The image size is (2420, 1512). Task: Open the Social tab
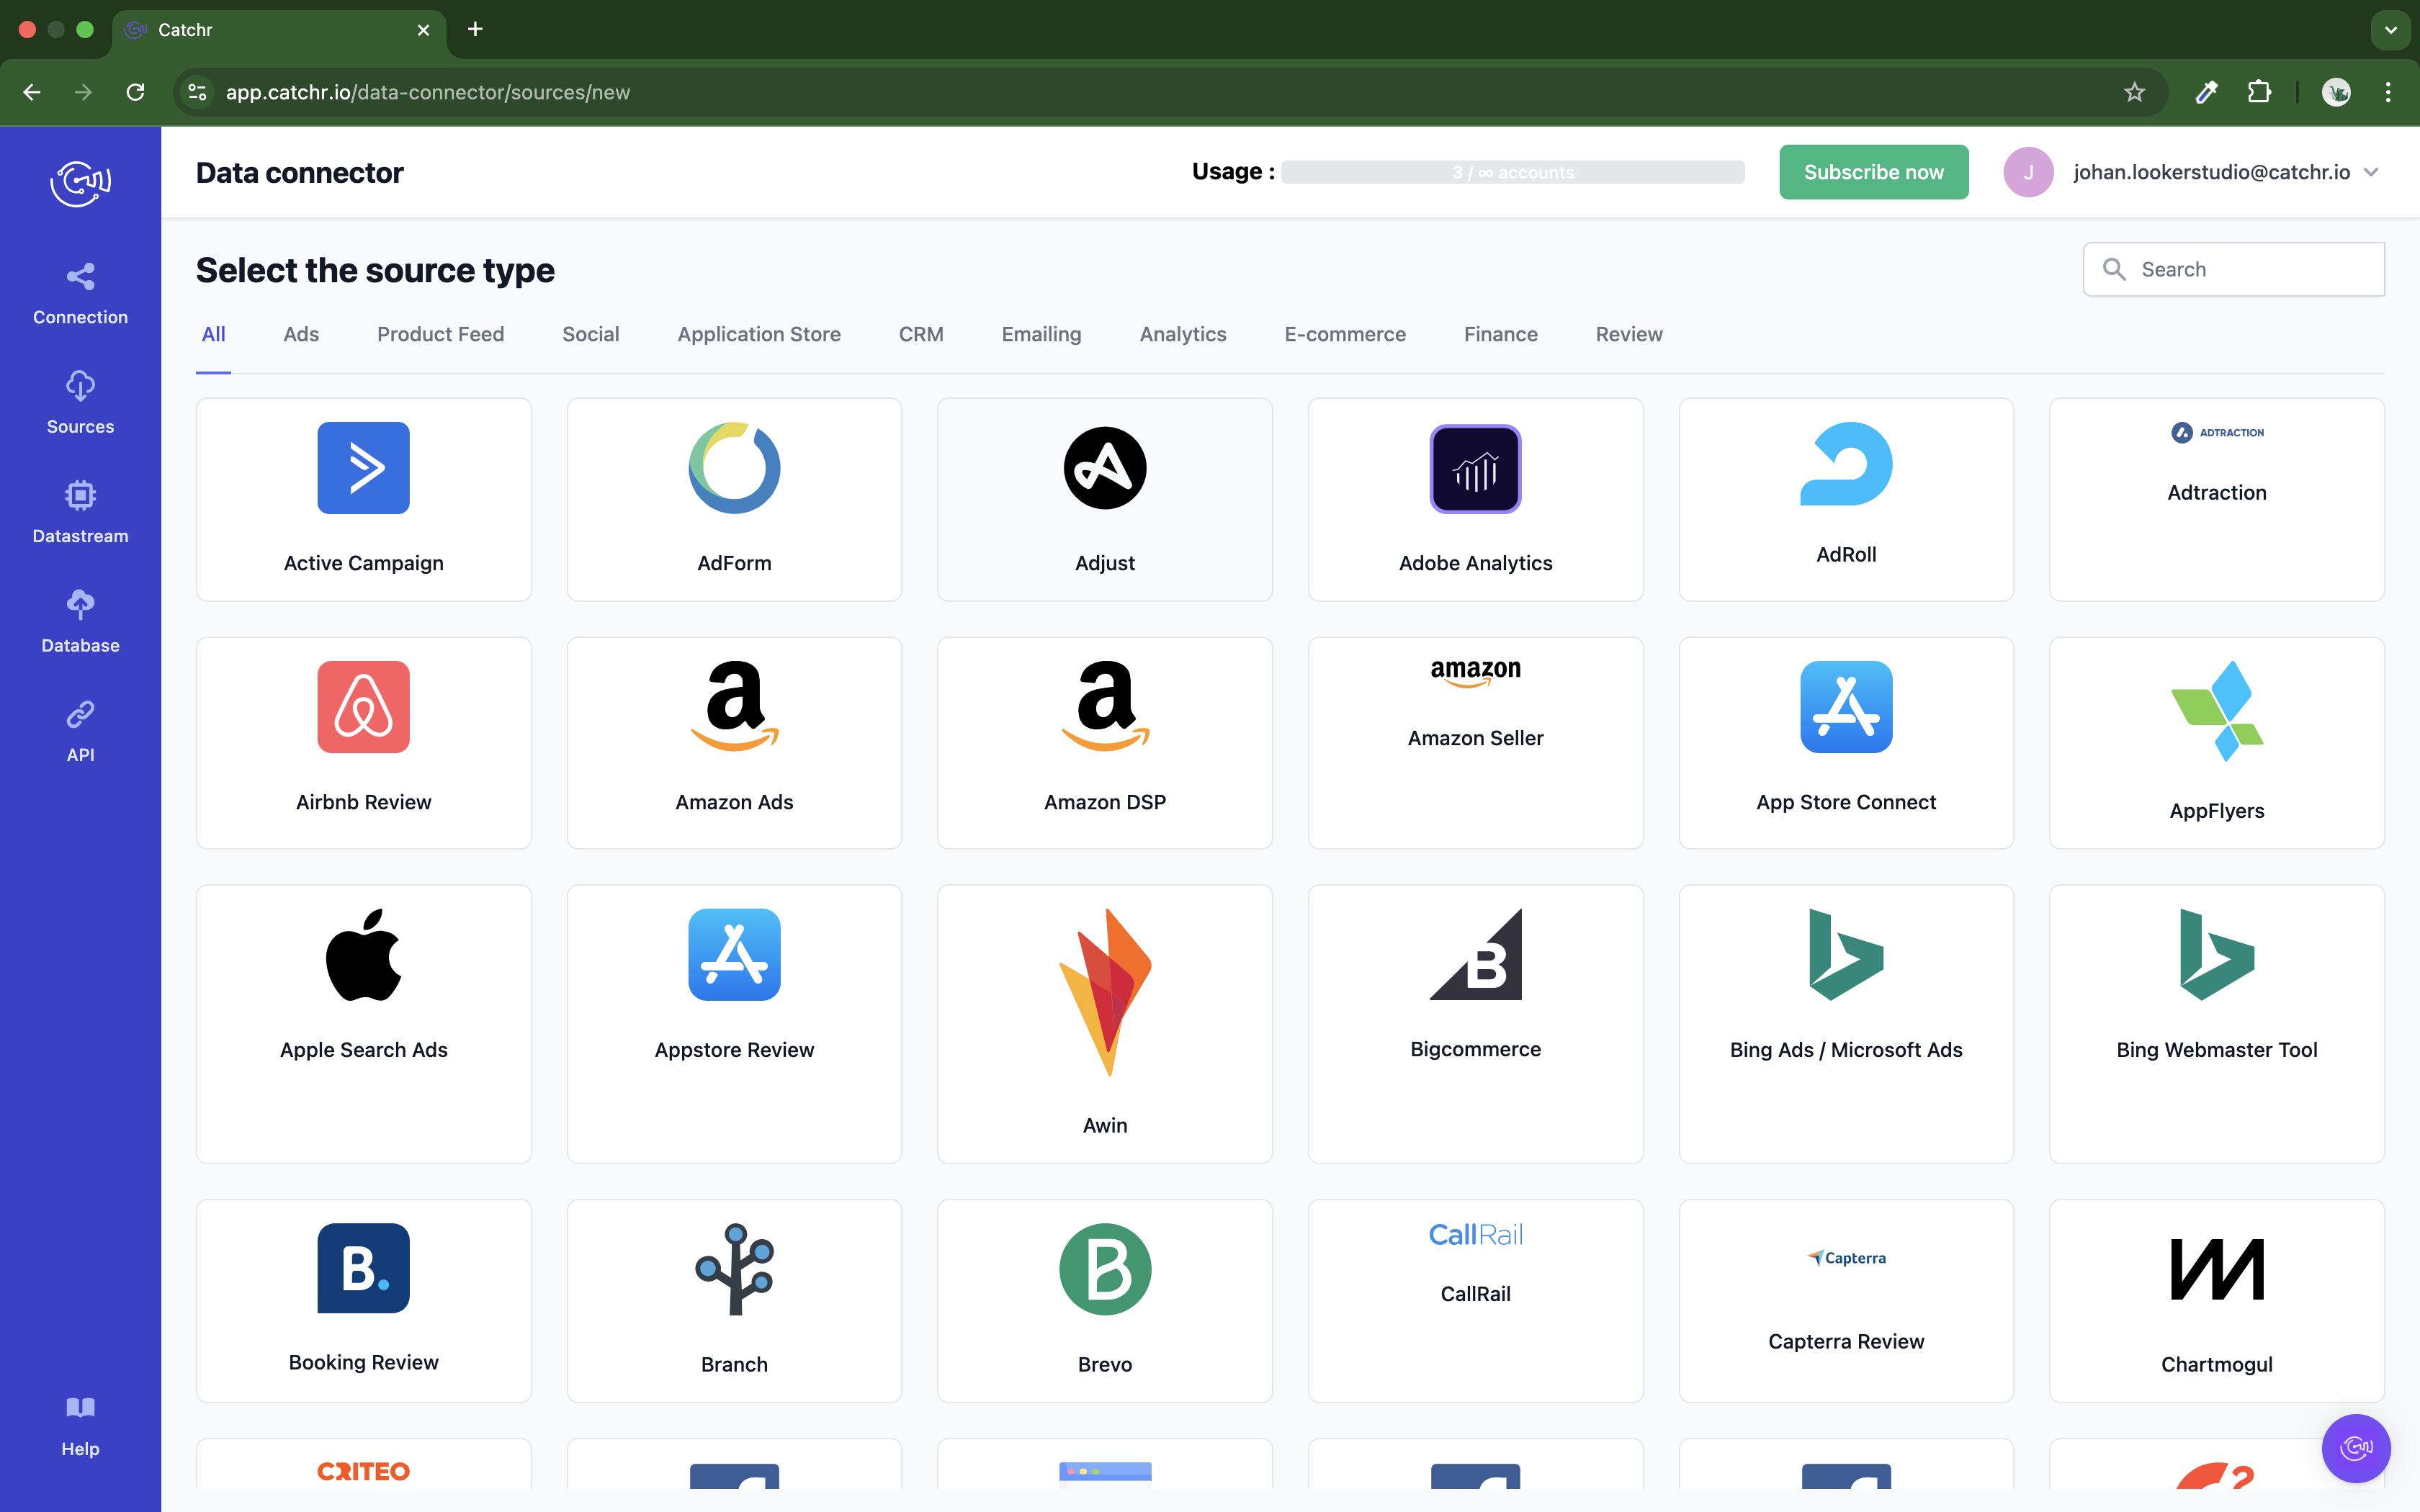[x=590, y=334]
